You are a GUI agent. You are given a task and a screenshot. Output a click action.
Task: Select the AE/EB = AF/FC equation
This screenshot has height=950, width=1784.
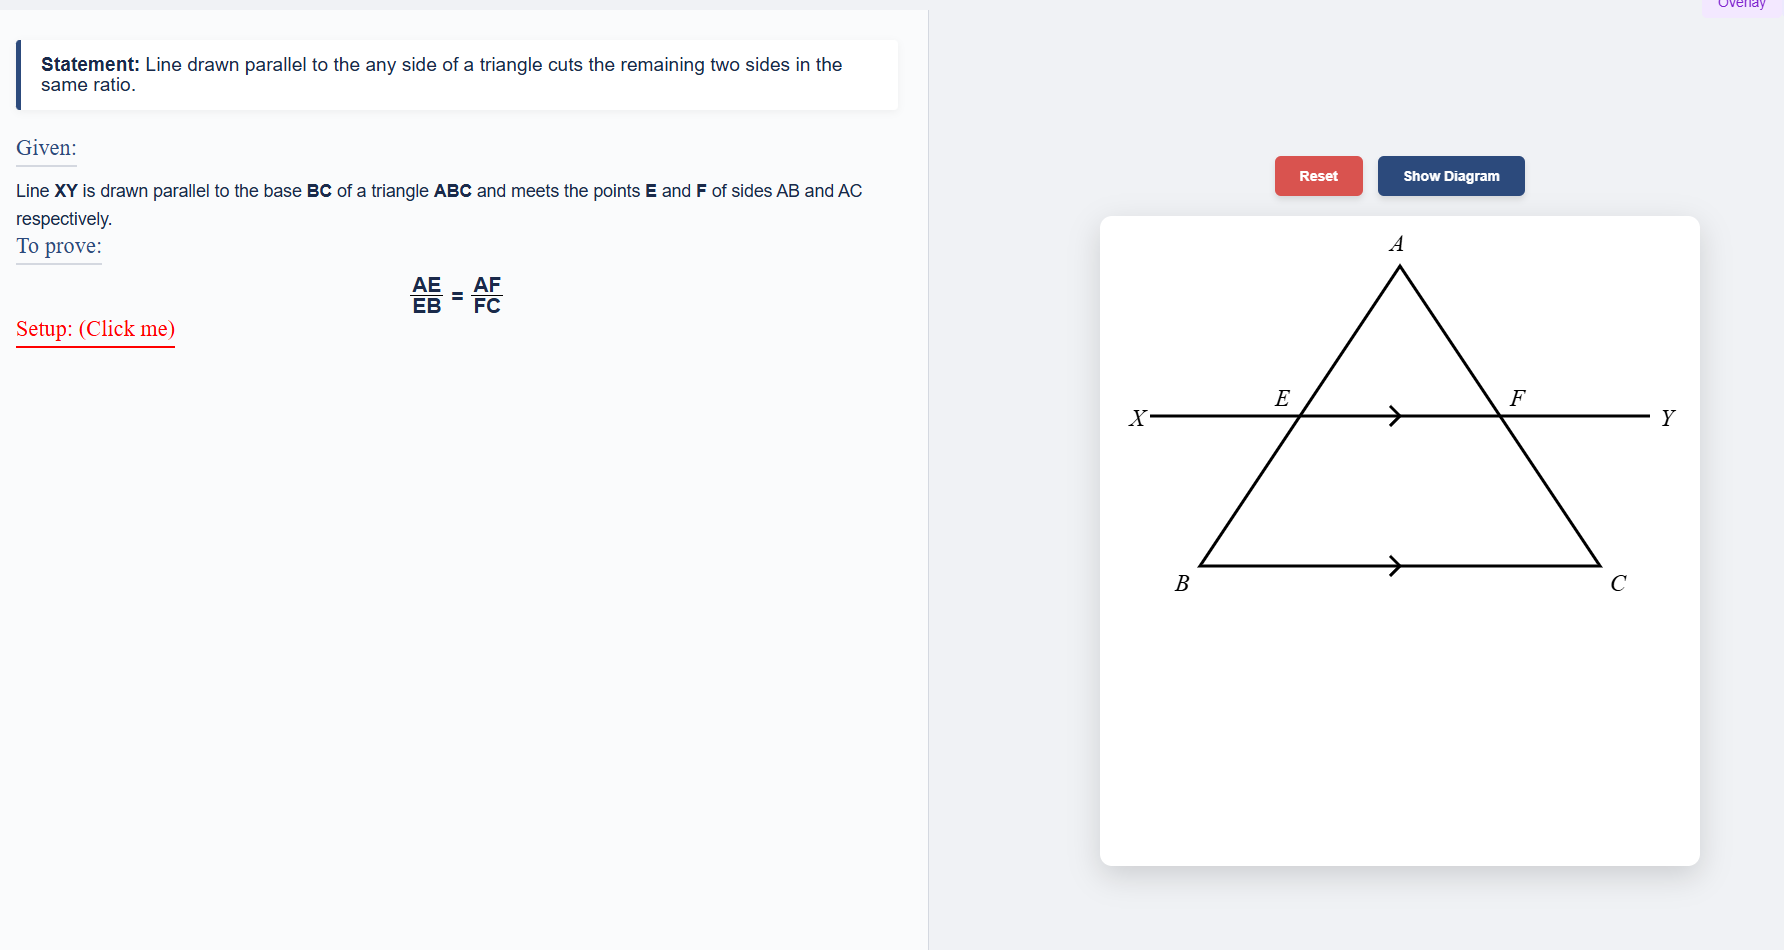(456, 294)
